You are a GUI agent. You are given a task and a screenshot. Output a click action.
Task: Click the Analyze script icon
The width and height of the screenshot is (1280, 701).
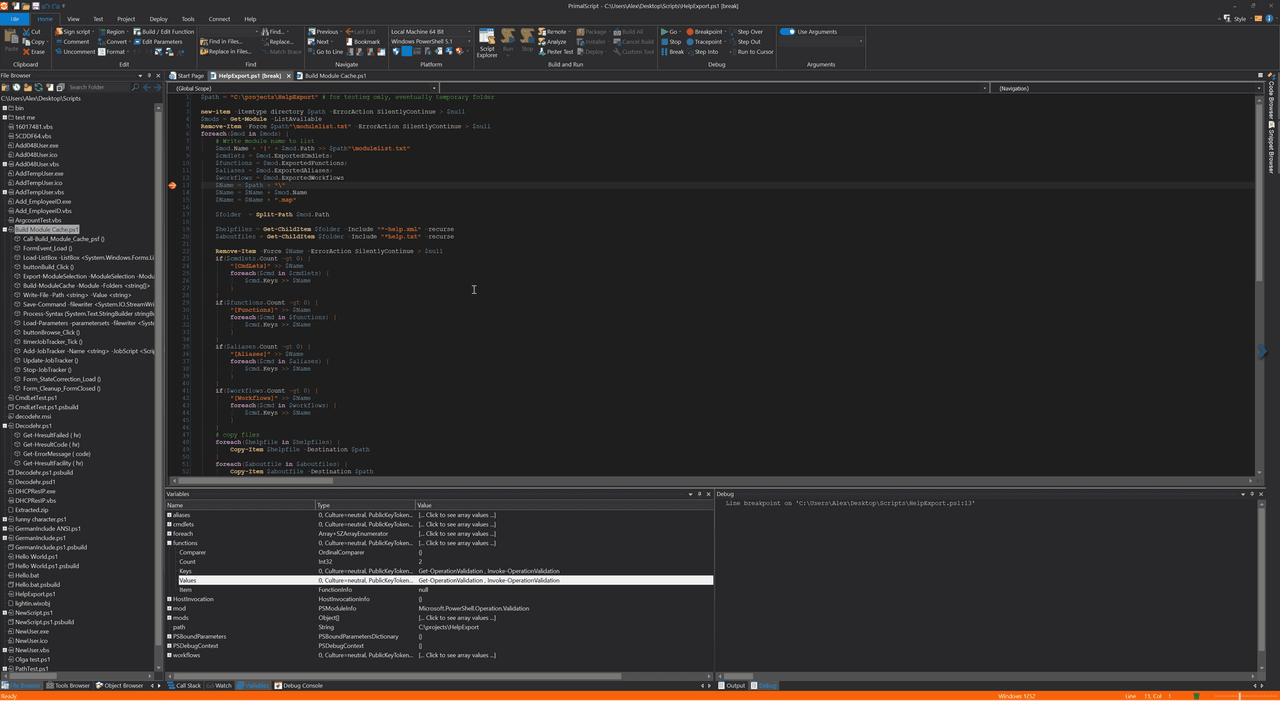542,42
